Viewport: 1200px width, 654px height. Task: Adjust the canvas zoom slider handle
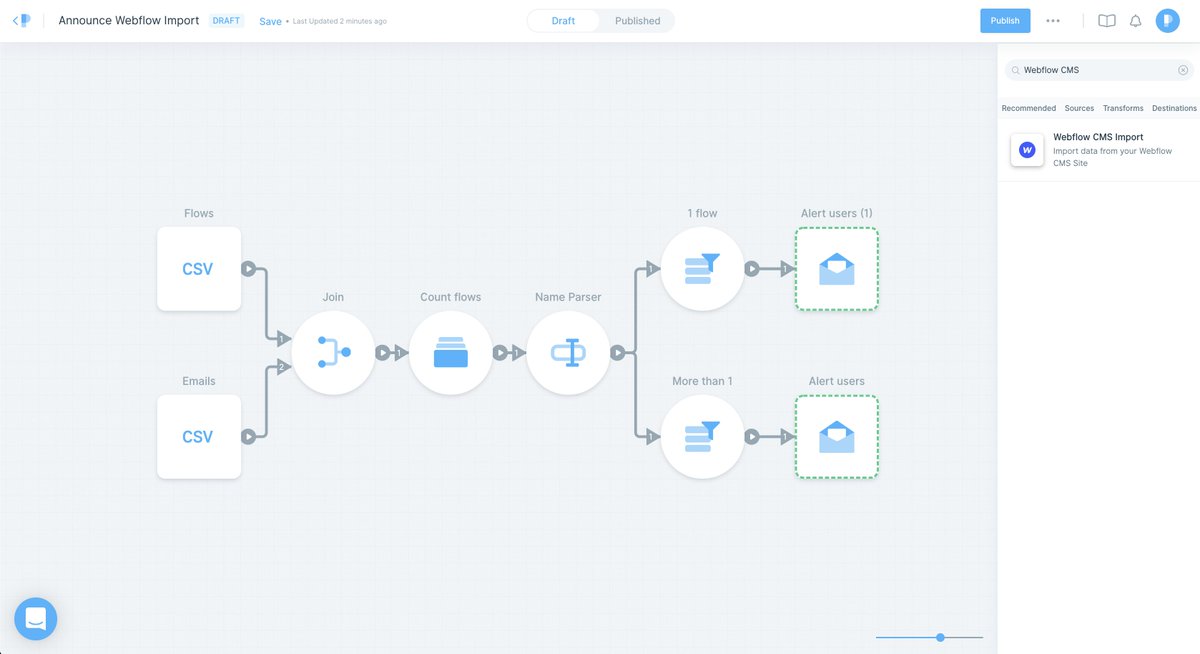pyautogui.click(x=941, y=637)
